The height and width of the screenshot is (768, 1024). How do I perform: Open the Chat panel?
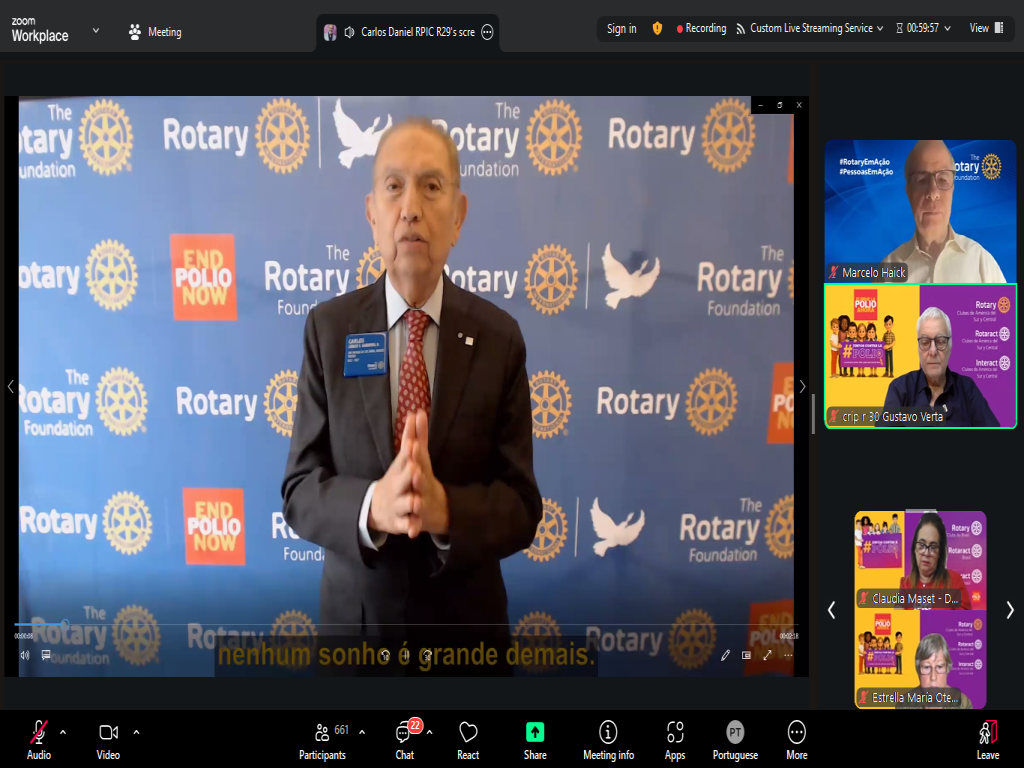coord(405,738)
